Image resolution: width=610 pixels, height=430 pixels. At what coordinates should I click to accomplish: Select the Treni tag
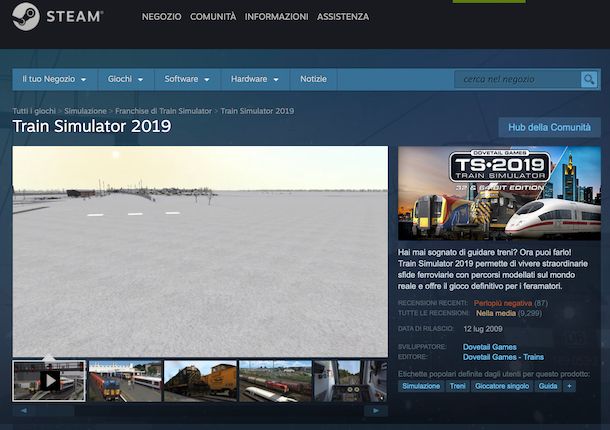pyautogui.click(x=457, y=386)
